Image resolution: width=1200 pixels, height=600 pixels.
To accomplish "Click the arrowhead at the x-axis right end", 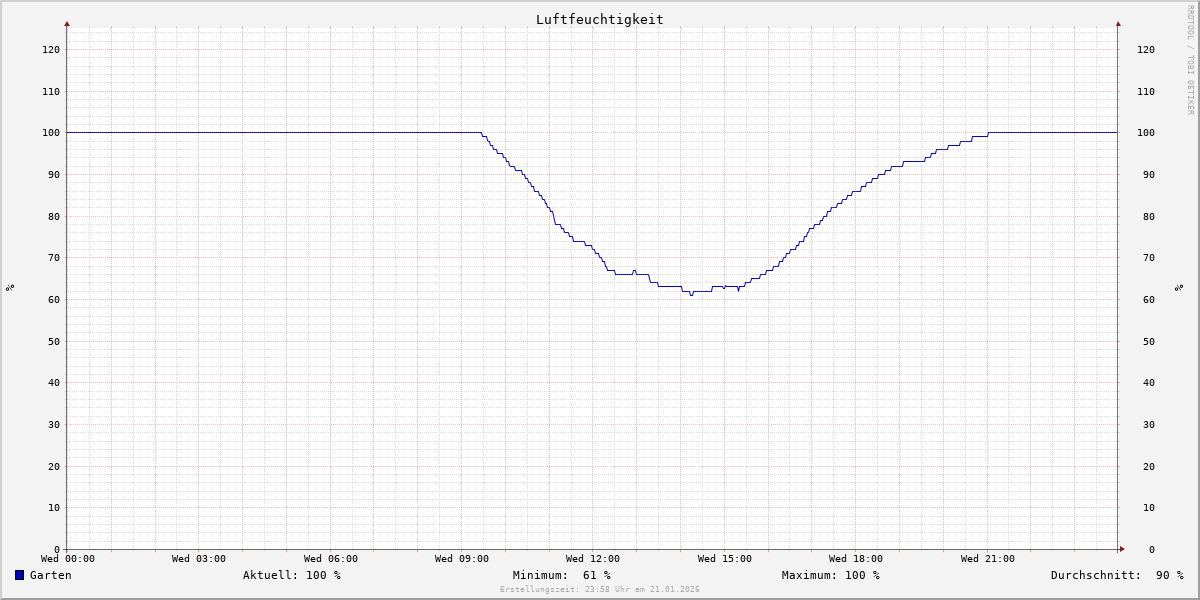I will click(x=1122, y=549).
